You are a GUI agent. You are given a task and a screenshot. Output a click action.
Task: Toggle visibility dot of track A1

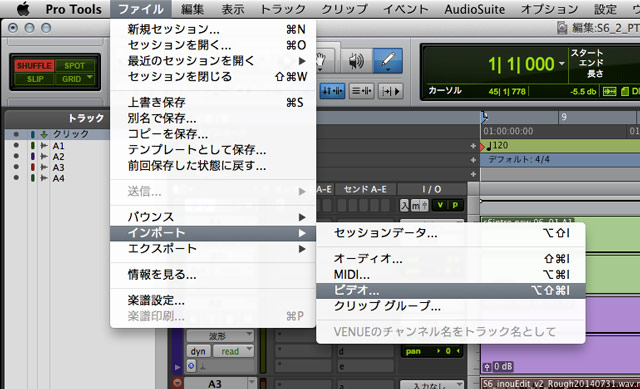click(16, 145)
